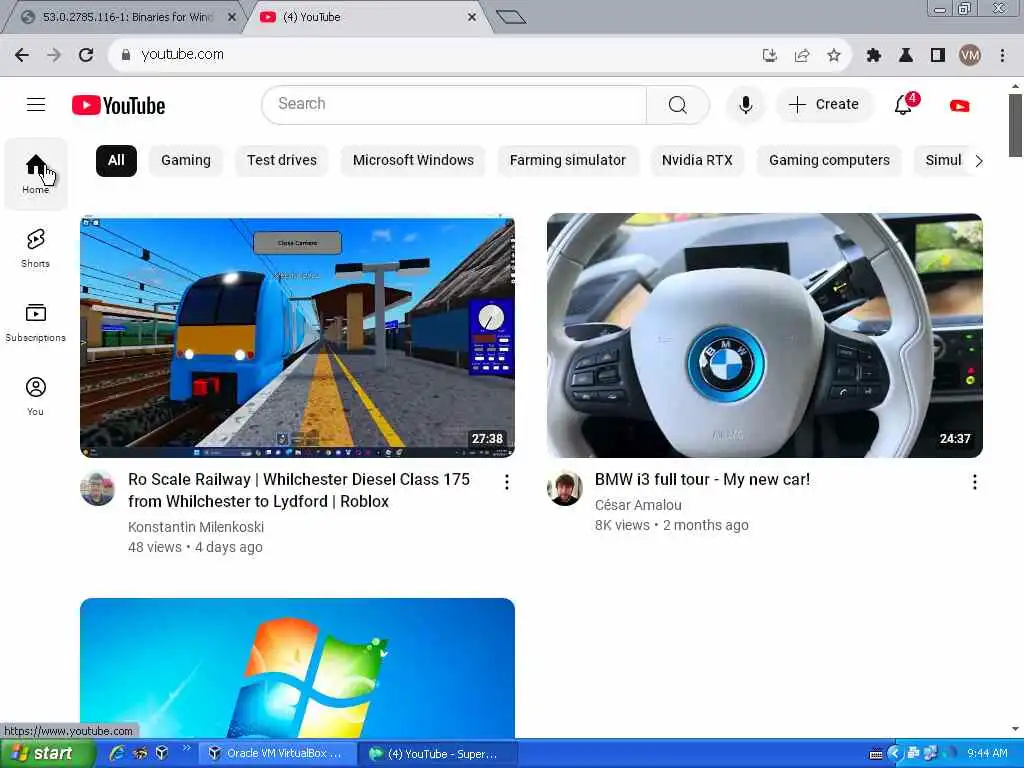Open Konstantin Milenkoski channel name link
Viewport: 1024px width, 768px height.
pyautogui.click(x=196, y=527)
